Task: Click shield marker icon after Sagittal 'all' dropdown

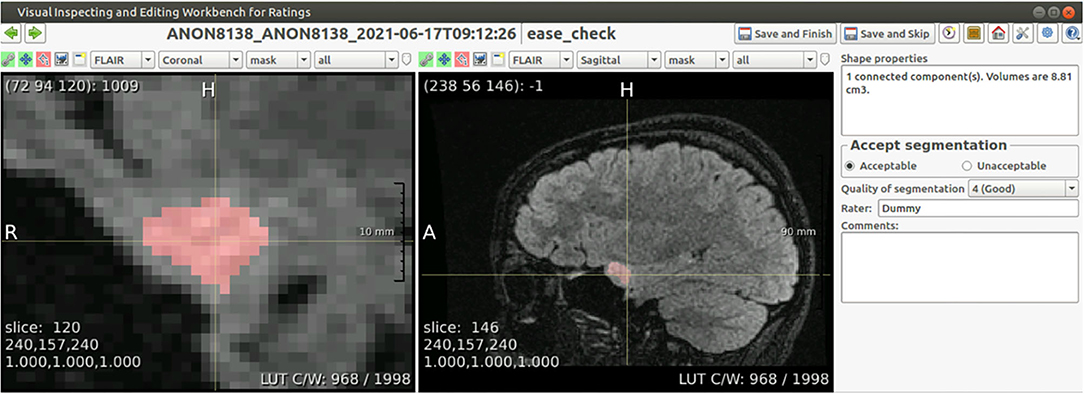Action: [x=825, y=59]
